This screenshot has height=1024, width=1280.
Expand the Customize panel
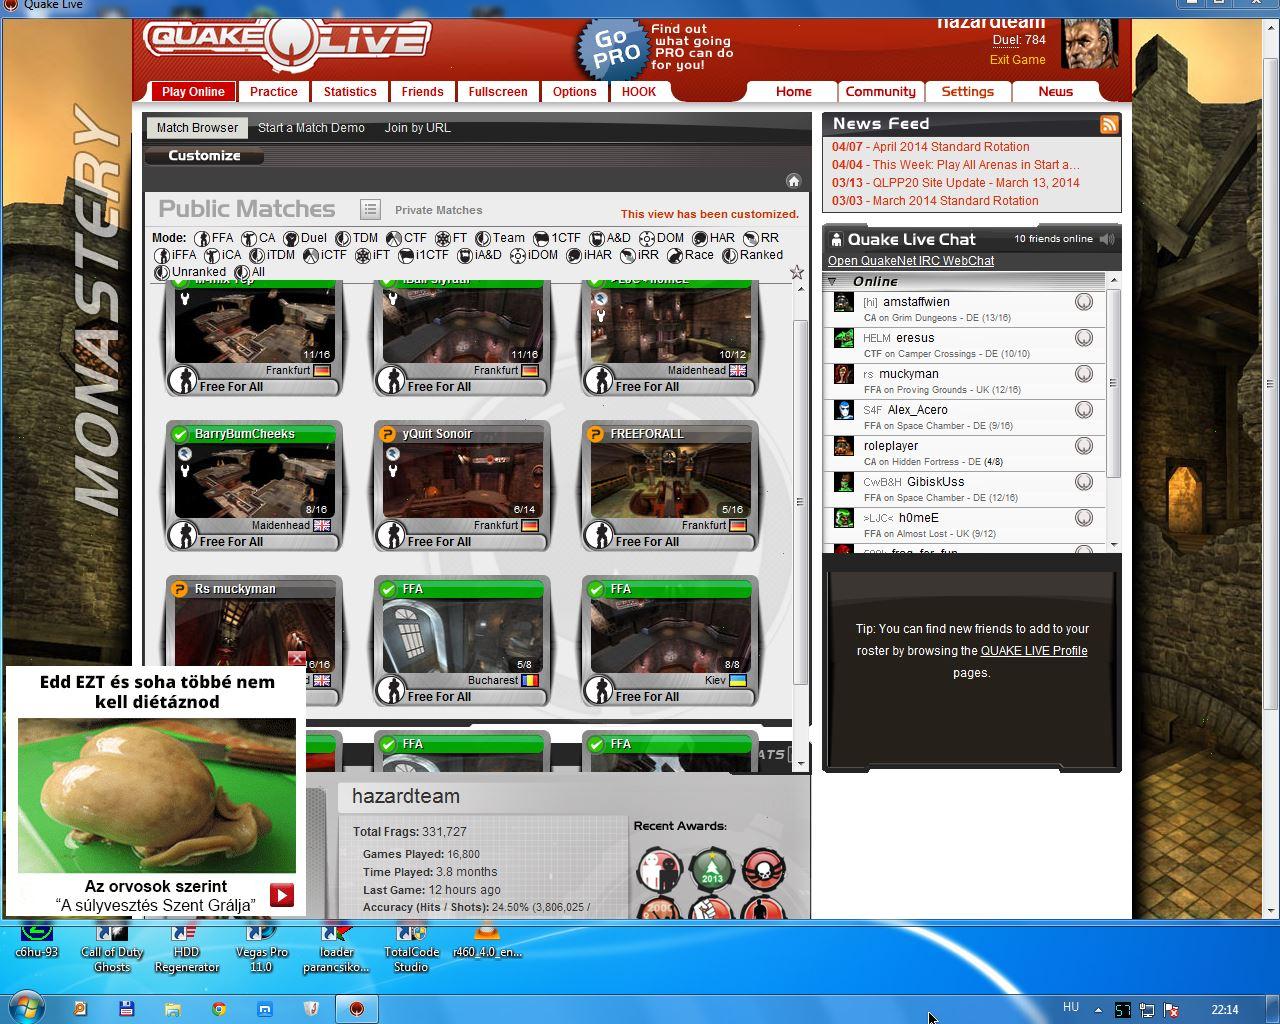click(x=204, y=156)
